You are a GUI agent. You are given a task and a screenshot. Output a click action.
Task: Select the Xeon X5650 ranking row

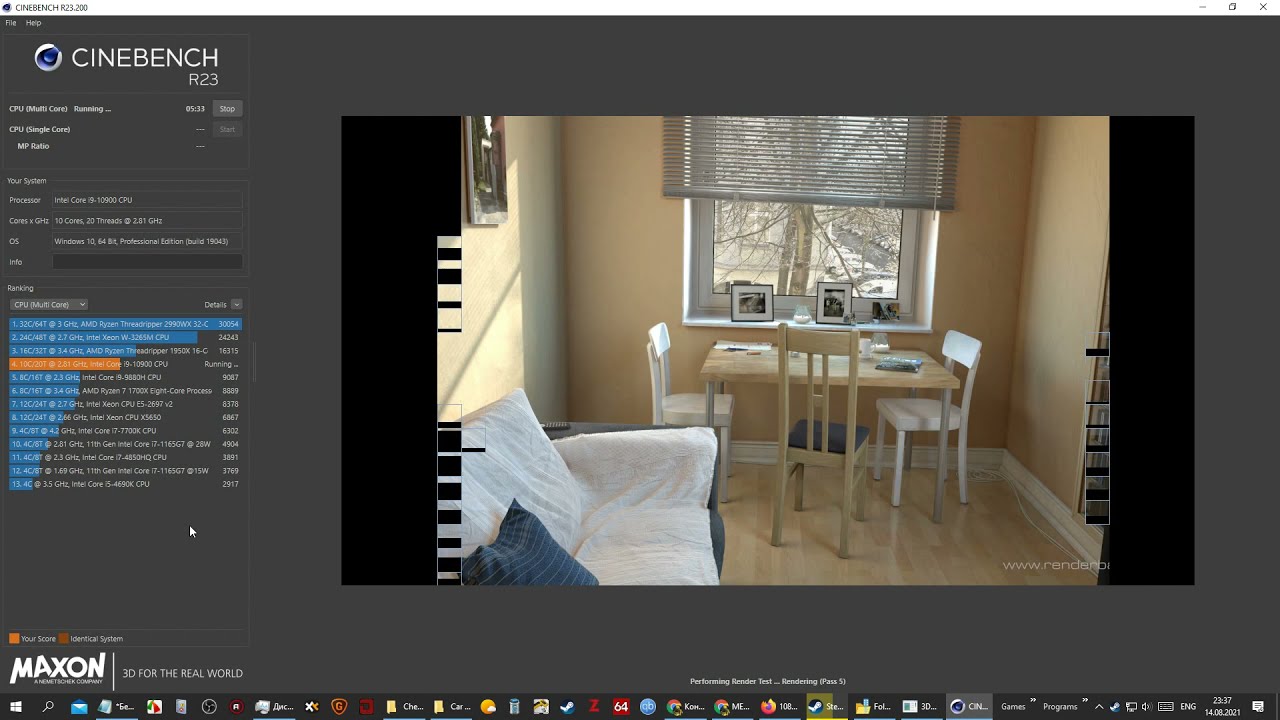(125, 418)
